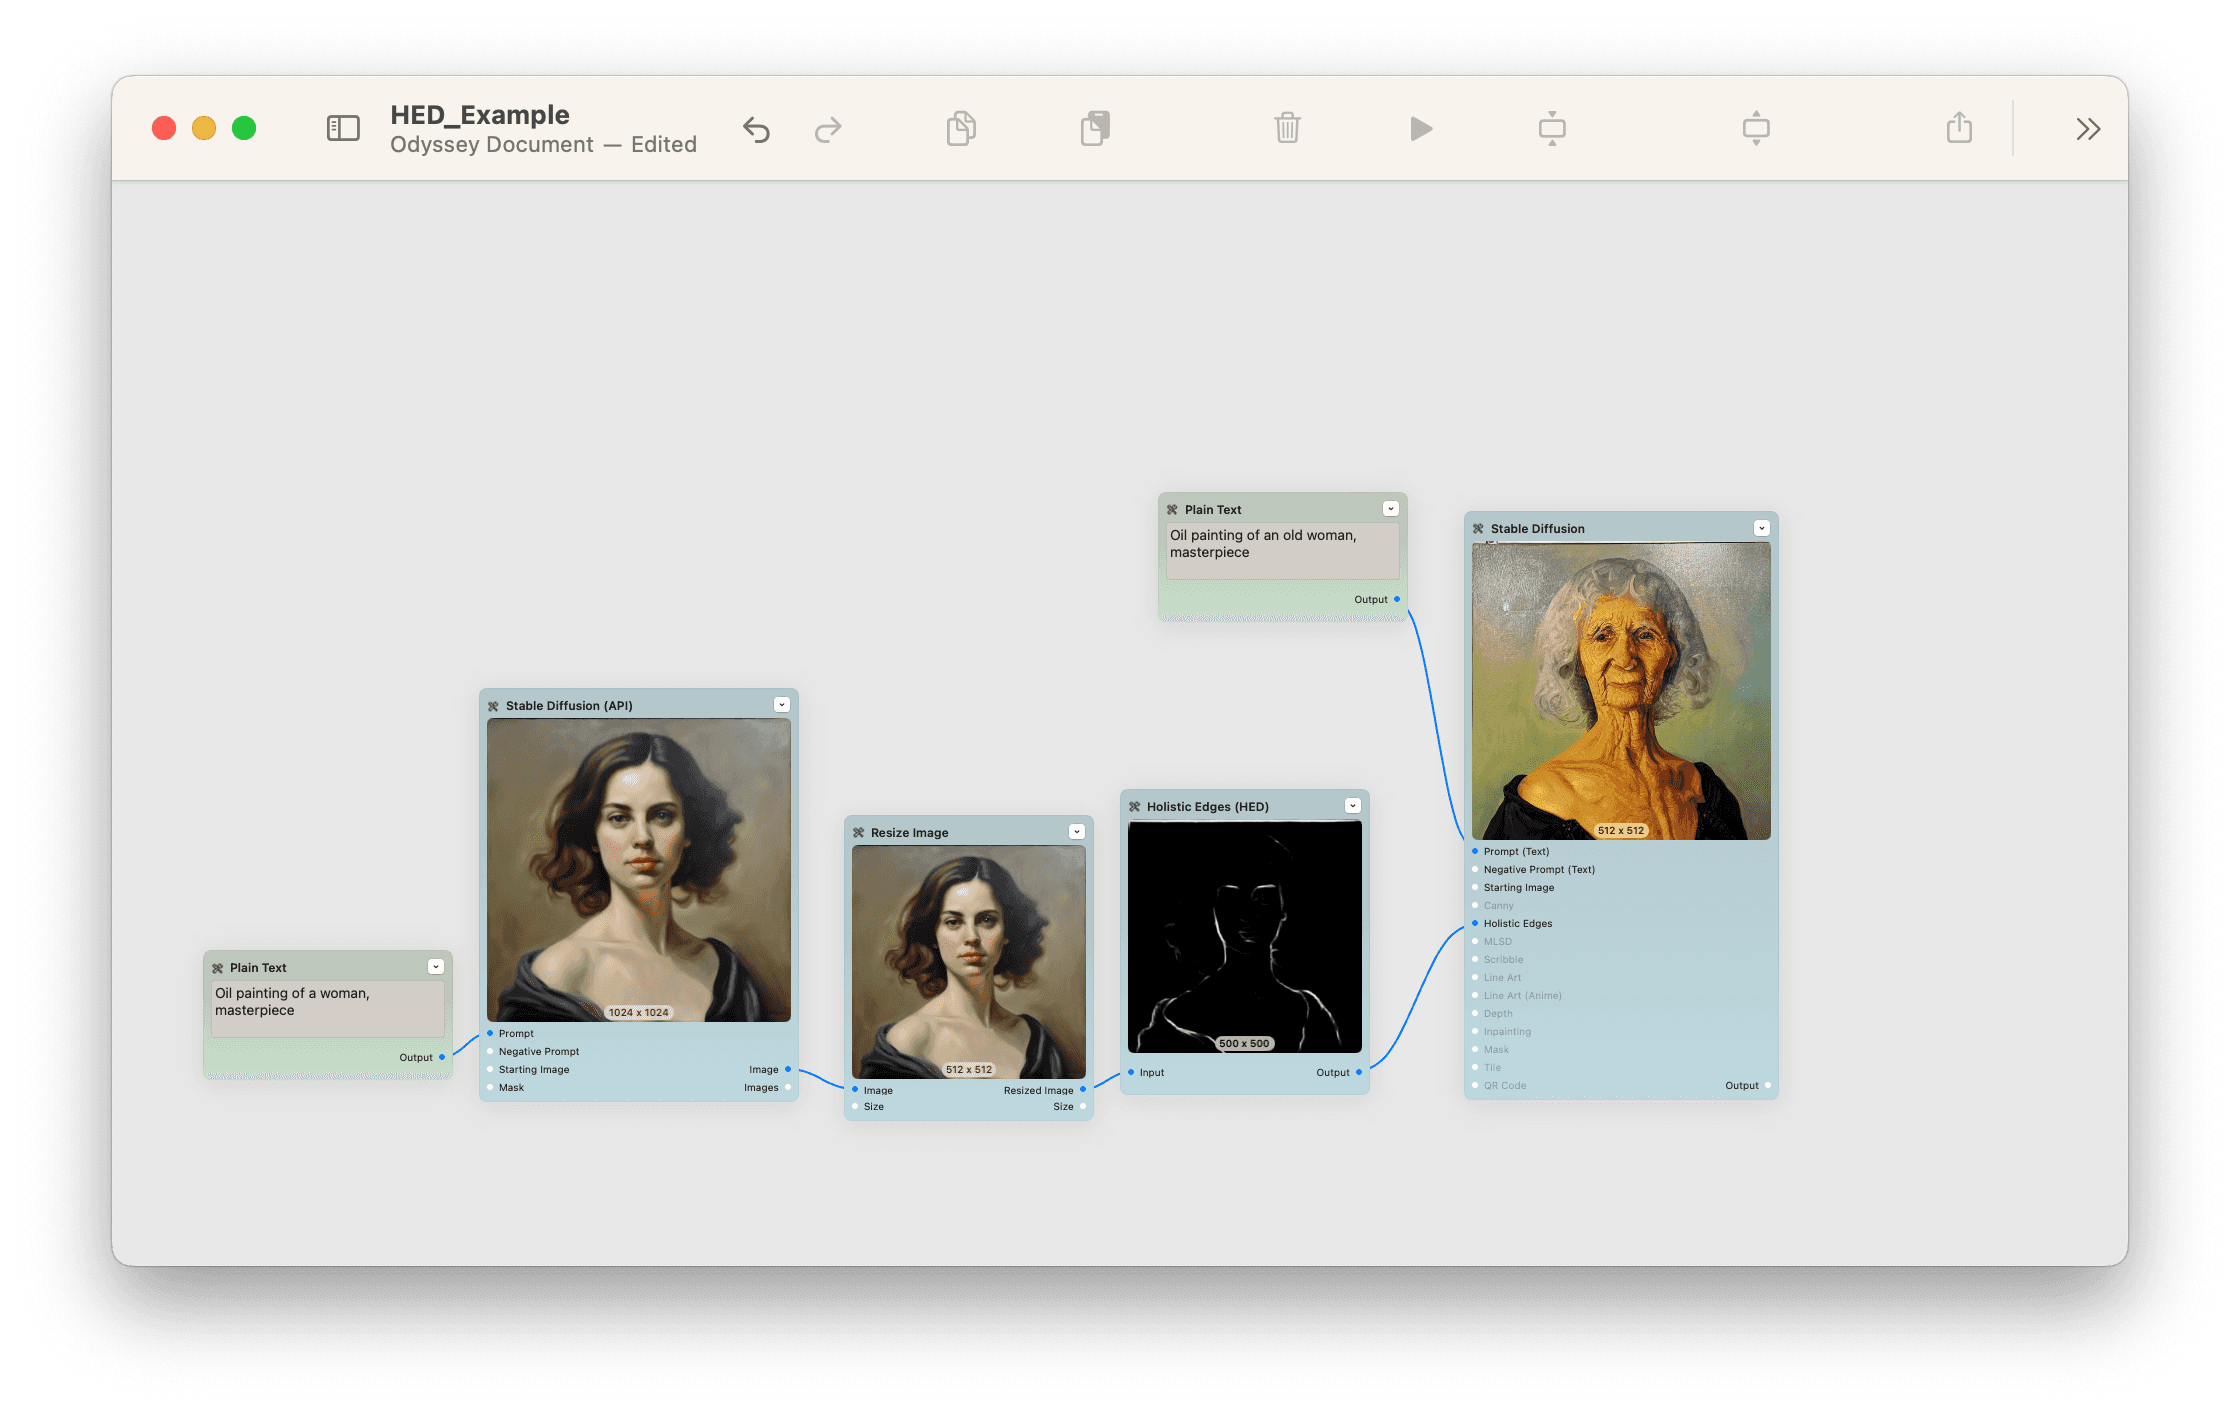The image size is (2240, 1414).
Task: Open Stable Diffusion (API) node dropdown
Action: [782, 705]
